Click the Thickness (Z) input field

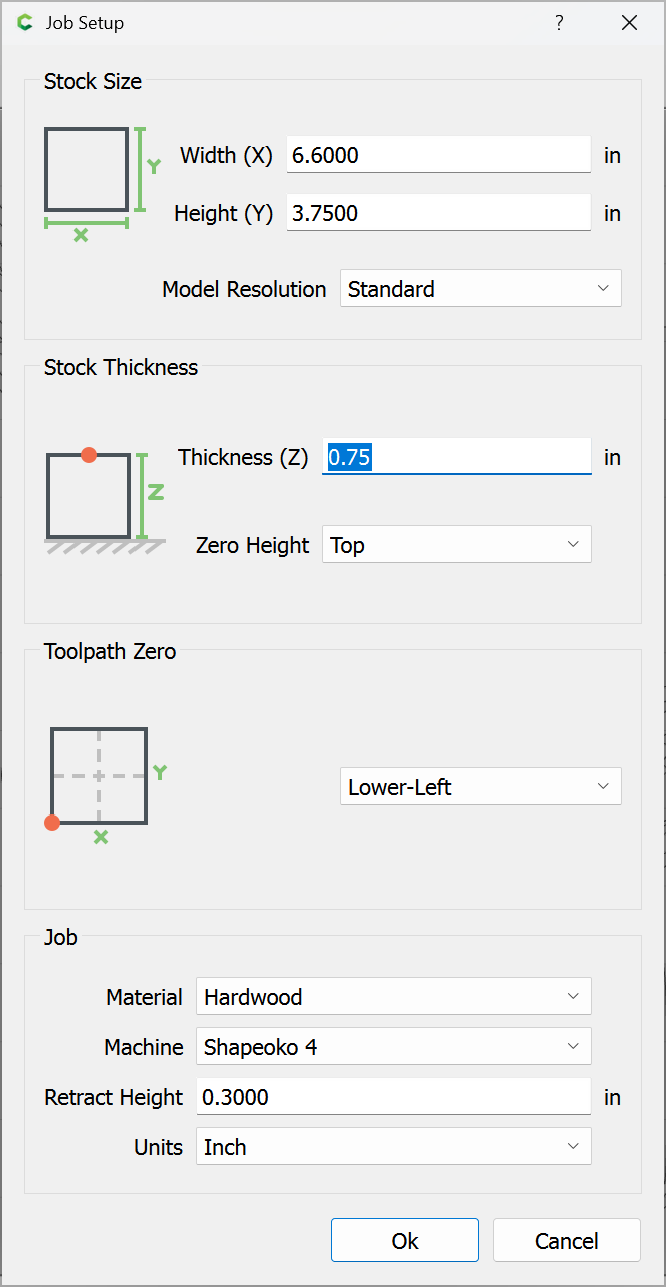(456, 457)
